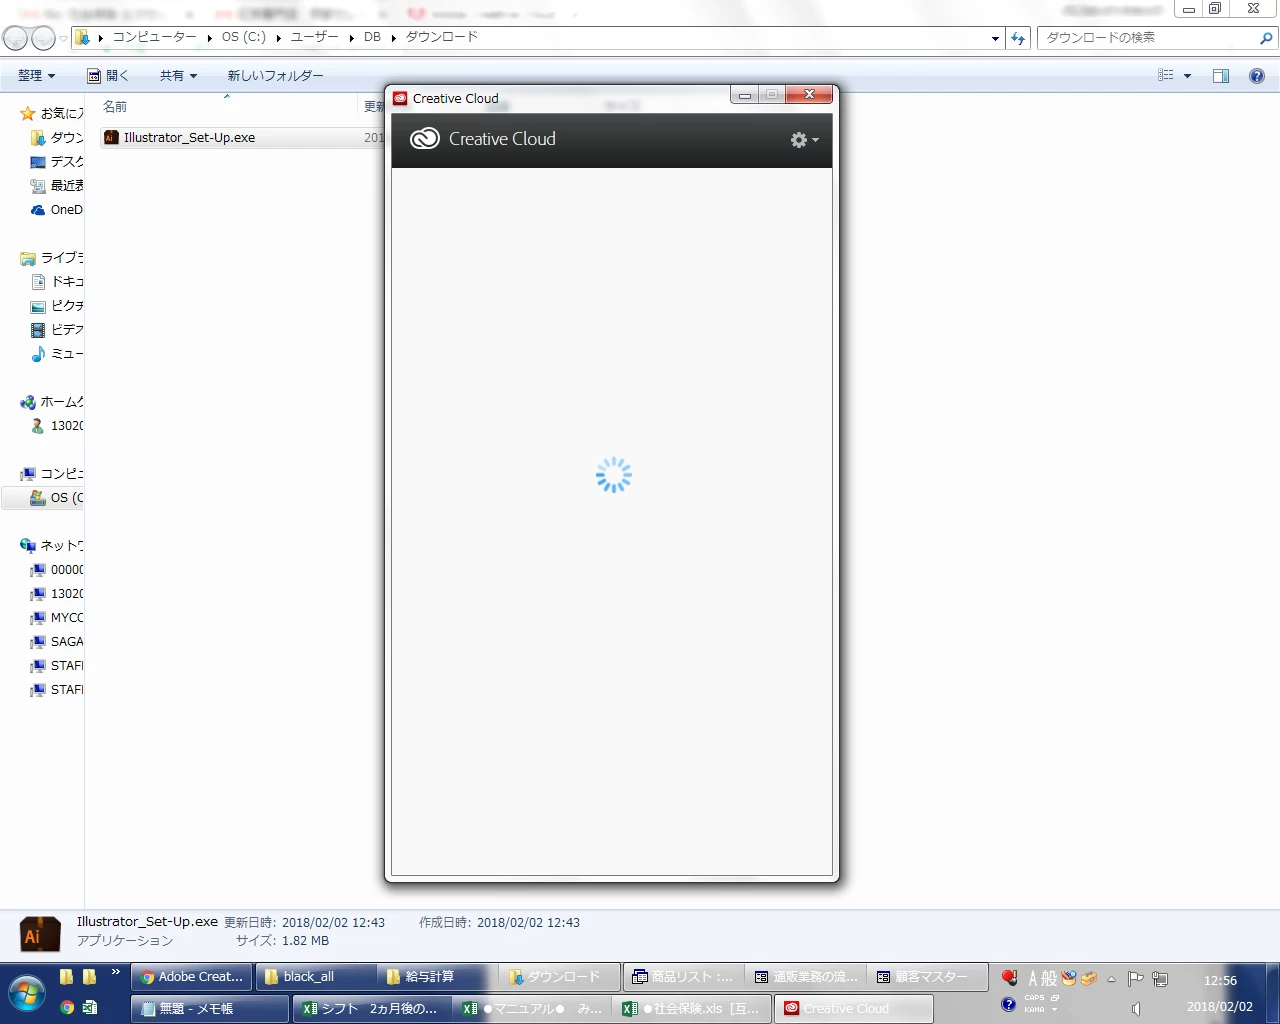
Task: Select the 最近表示した場所 item in the navigation pane
Action: pyautogui.click(x=57, y=185)
